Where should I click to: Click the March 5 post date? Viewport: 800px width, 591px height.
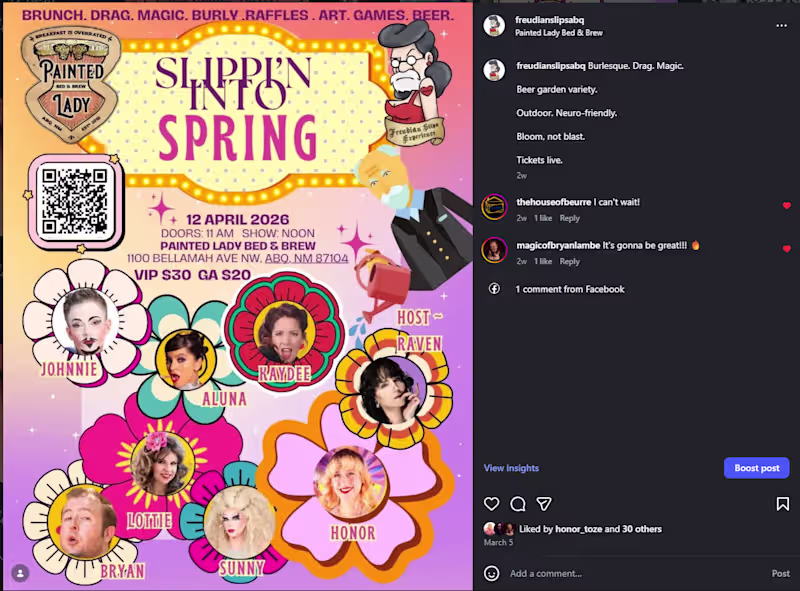[498, 543]
